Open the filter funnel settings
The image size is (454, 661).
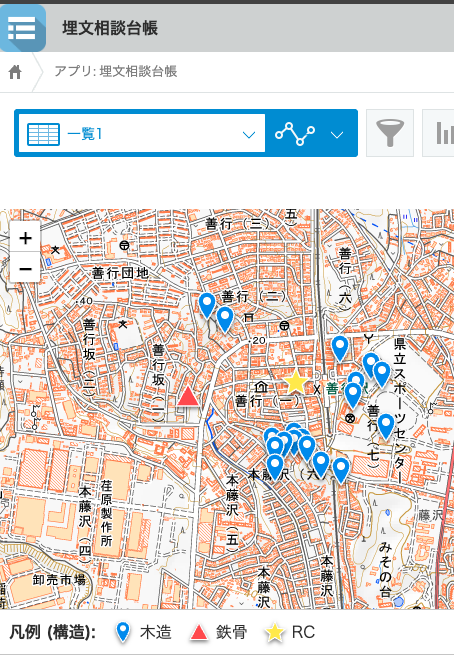tap(390, 133)
